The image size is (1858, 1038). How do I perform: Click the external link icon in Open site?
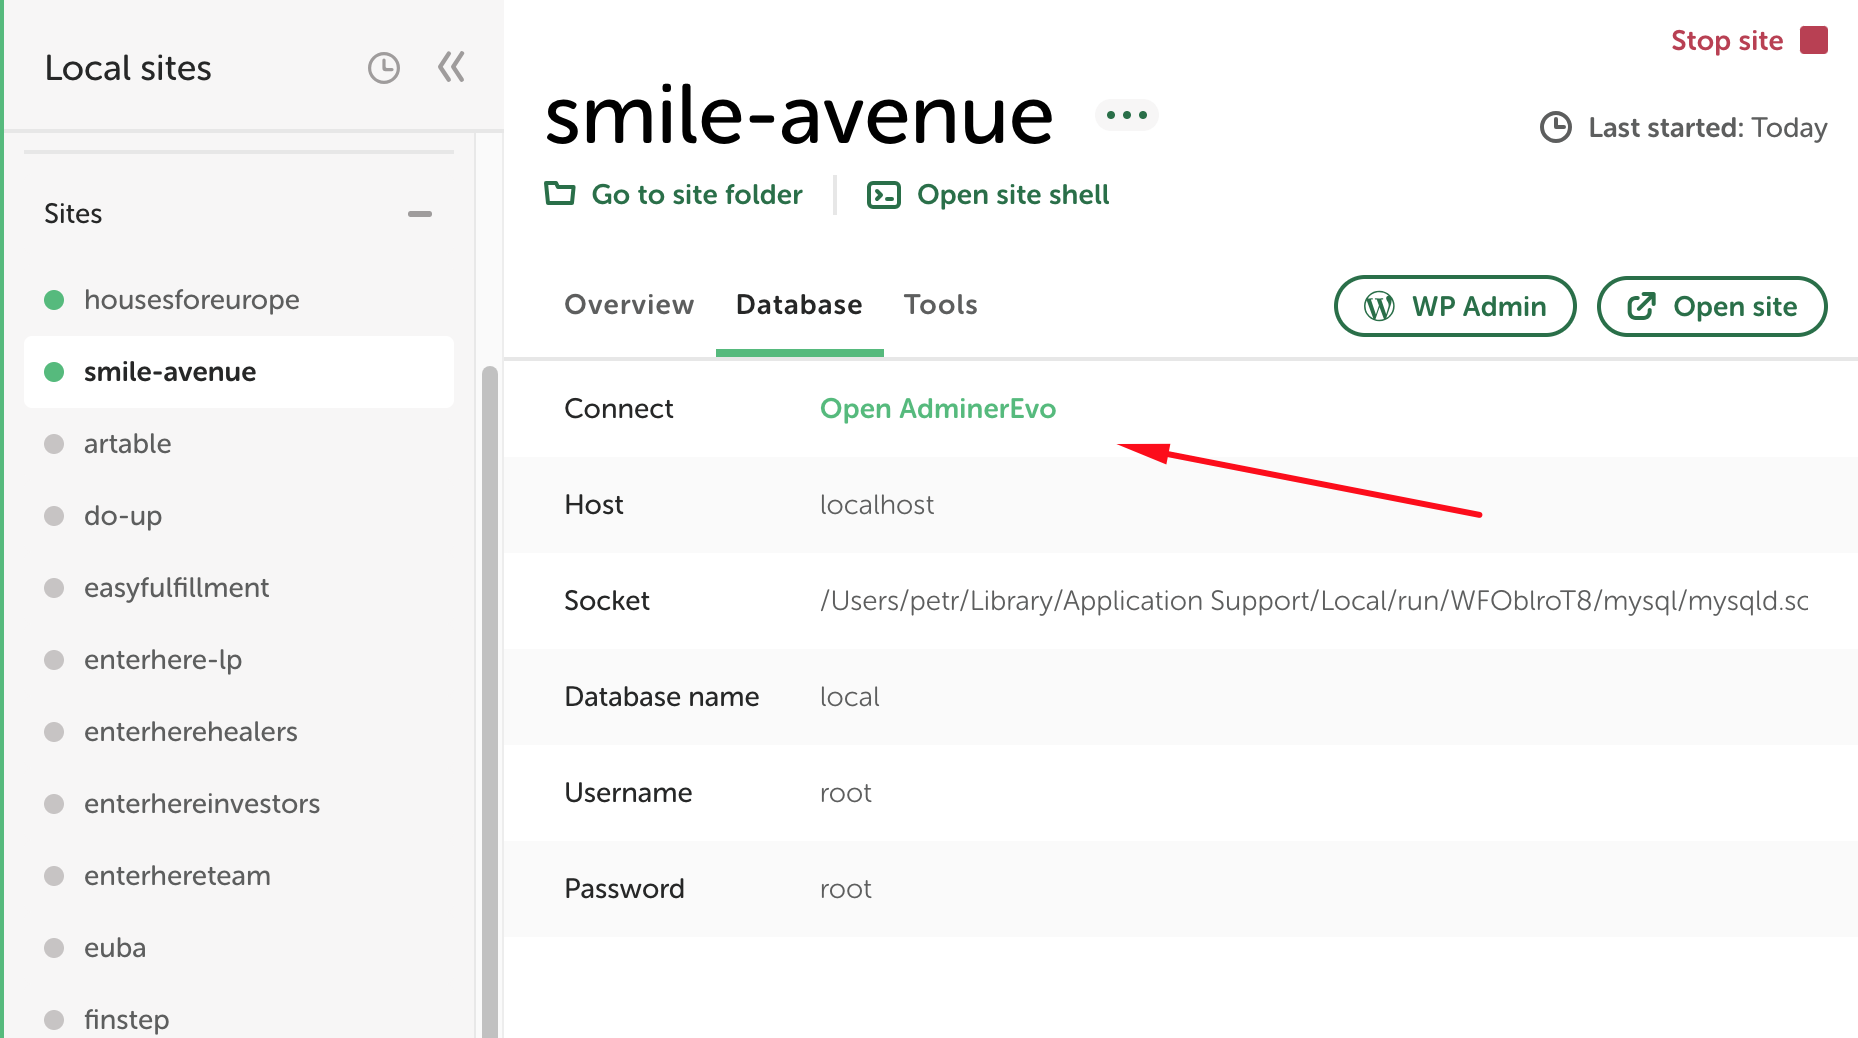pyautogui.click(x=1642, y=306)
